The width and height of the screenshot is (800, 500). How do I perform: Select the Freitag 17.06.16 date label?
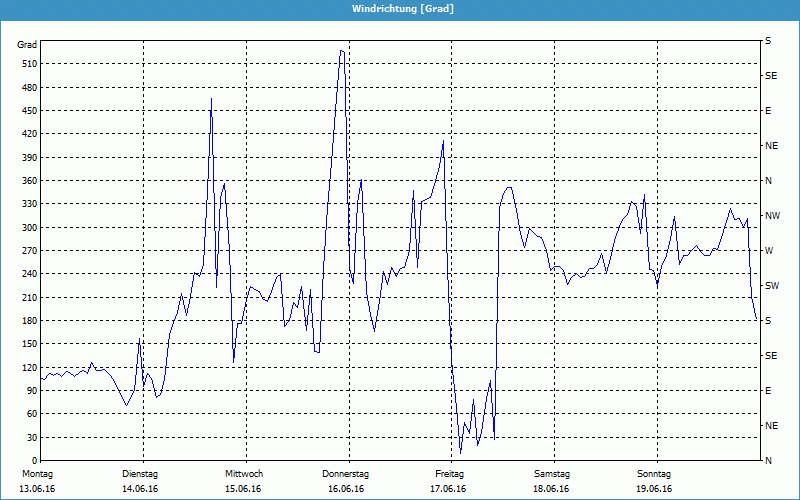tap(449, 481)
